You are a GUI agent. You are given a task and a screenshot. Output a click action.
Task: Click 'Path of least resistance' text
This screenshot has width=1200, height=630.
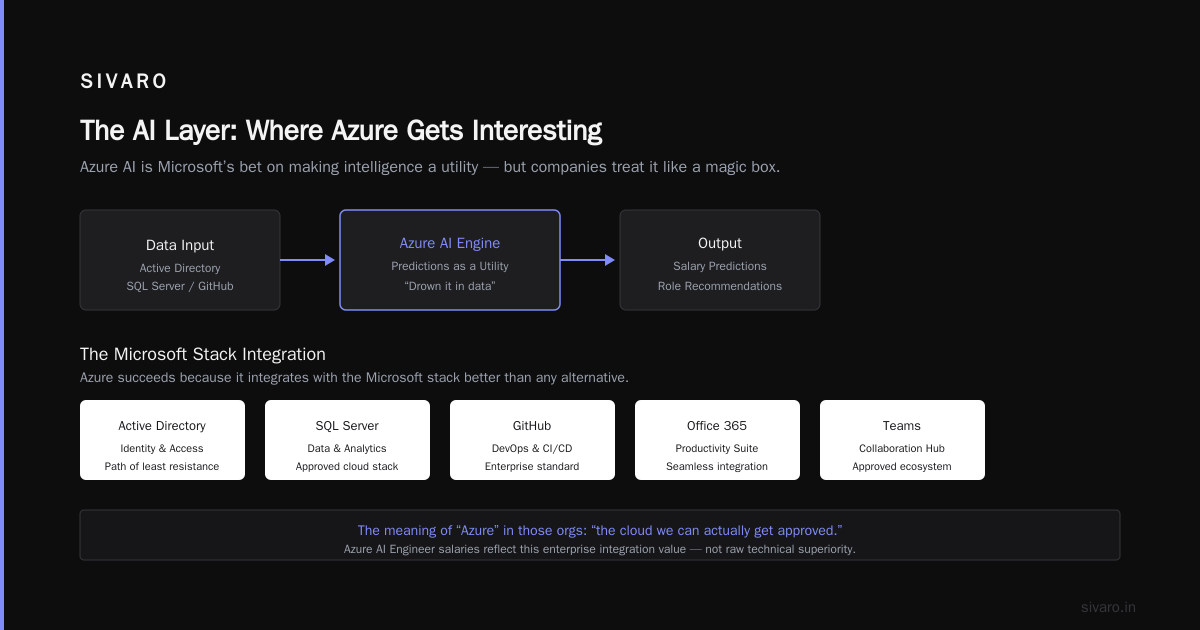tap(162, 467)
